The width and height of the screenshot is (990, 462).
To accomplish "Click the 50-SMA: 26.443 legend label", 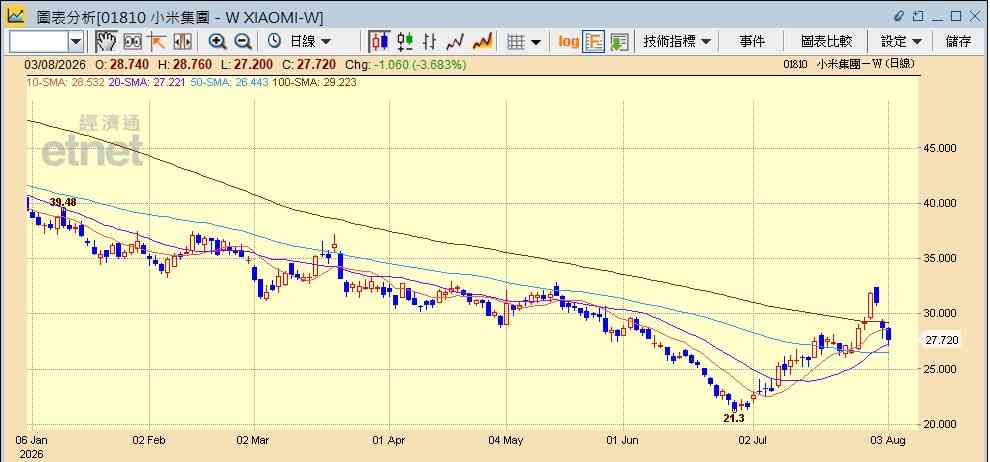I will click(x=228, y=82).
